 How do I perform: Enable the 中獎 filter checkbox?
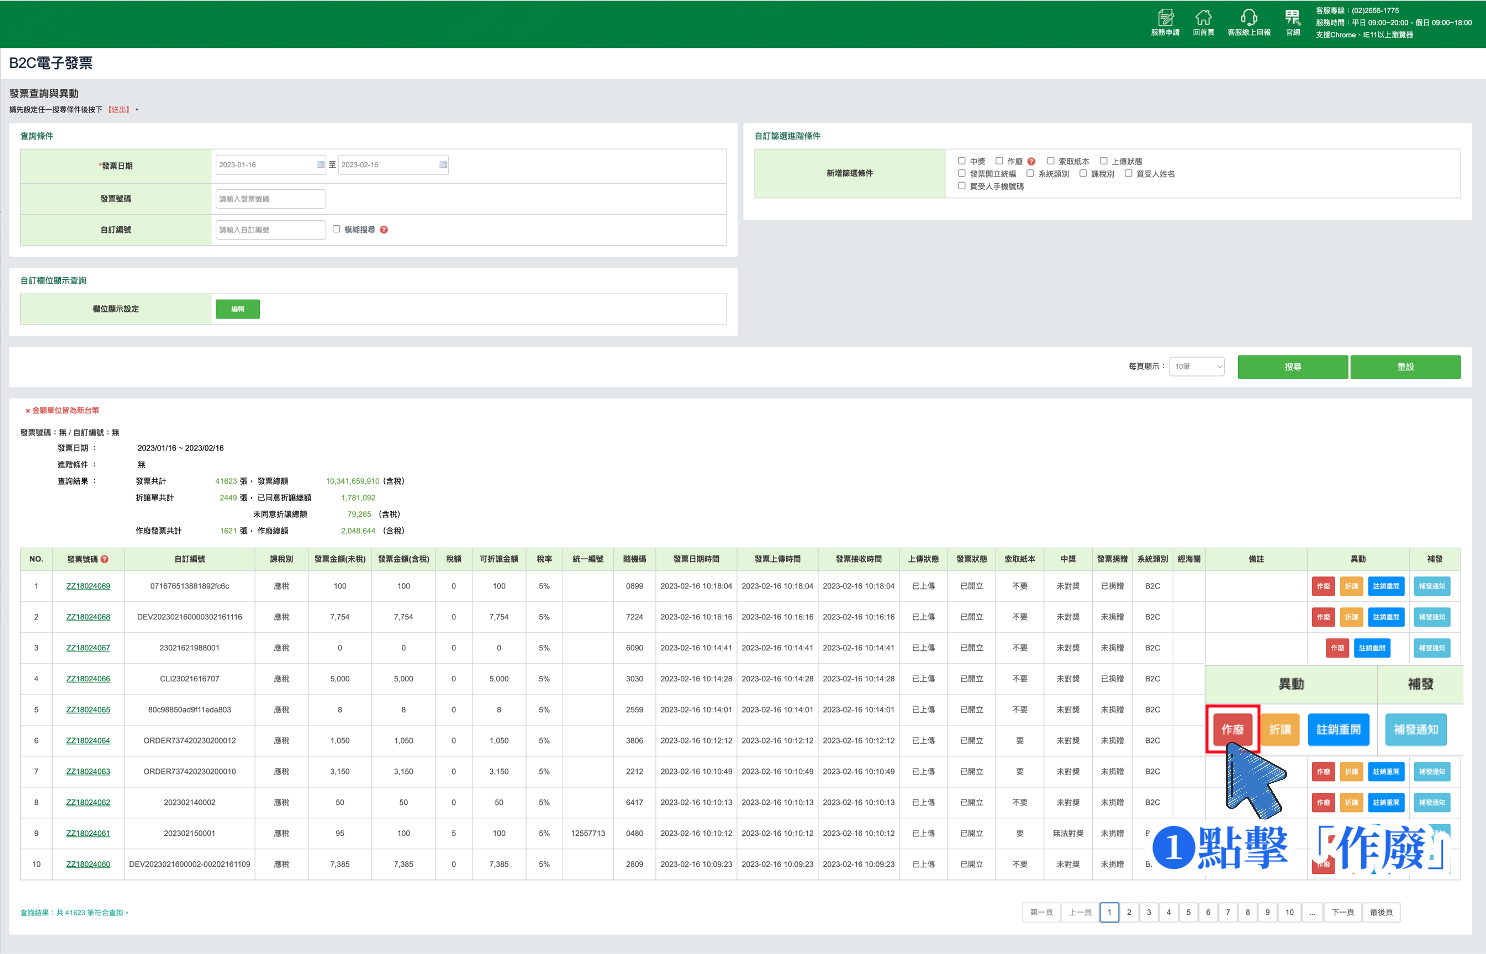click(962, 161)
